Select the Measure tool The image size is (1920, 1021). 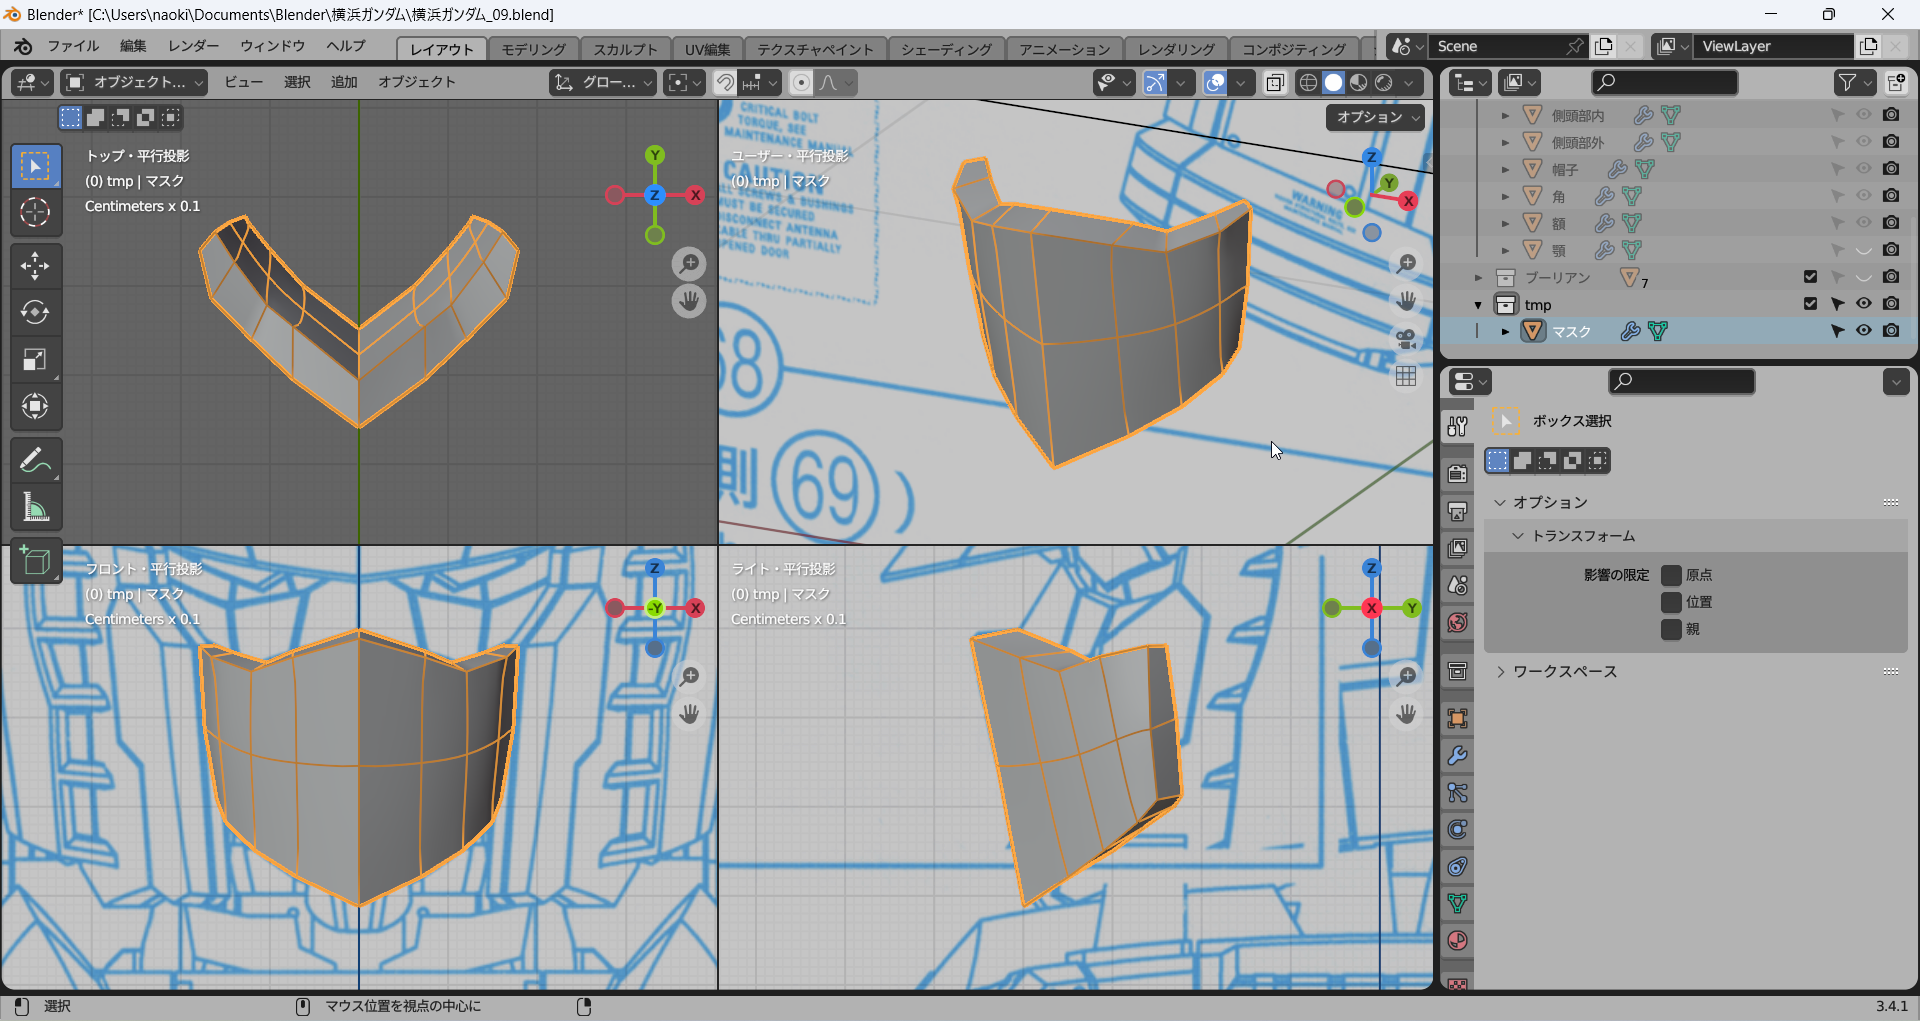pyautogui.click(x=35, y=508)
